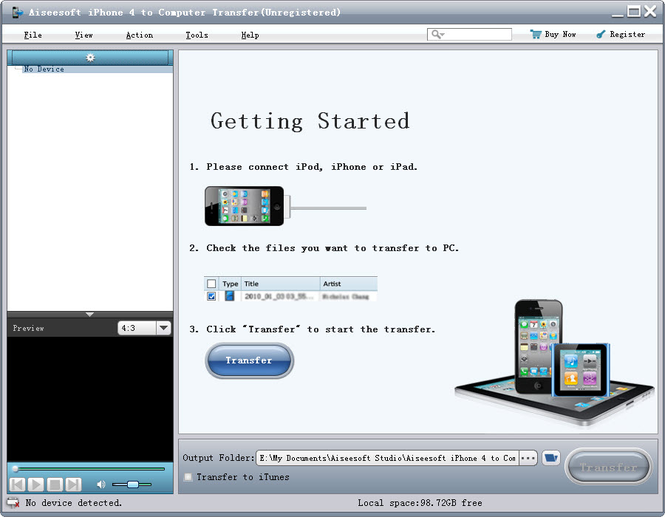Screen dimensions: 665x517
Task: Open the Tools menu
Action: click(196, 35)
